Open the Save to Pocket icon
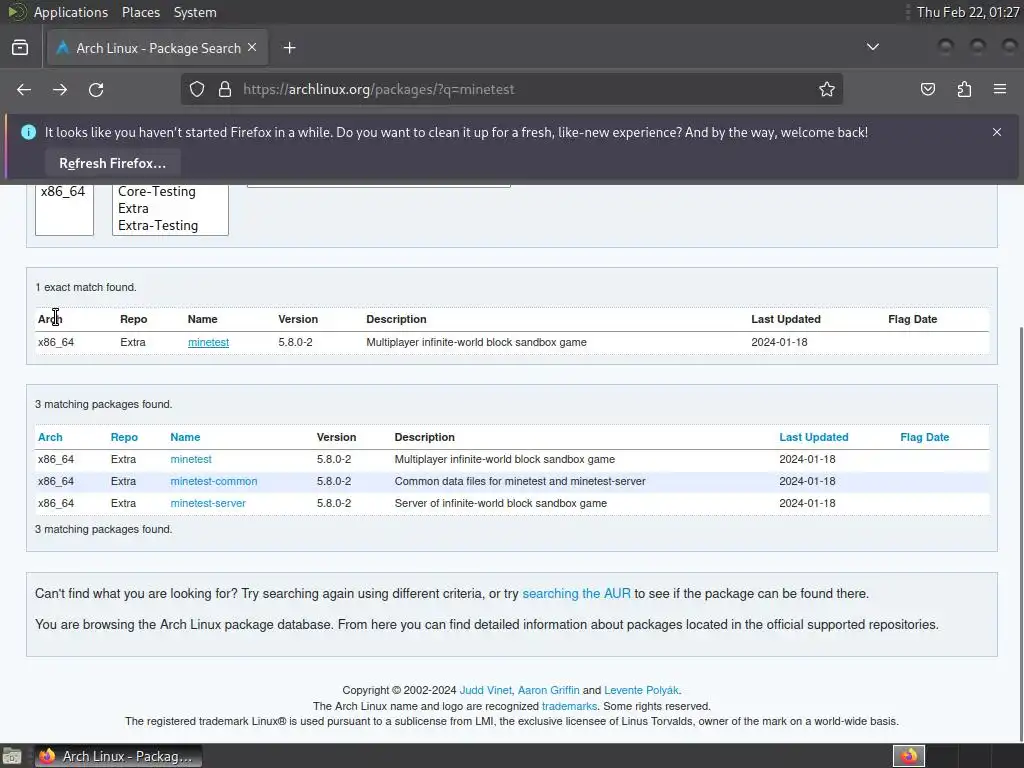 coord(928,89)
